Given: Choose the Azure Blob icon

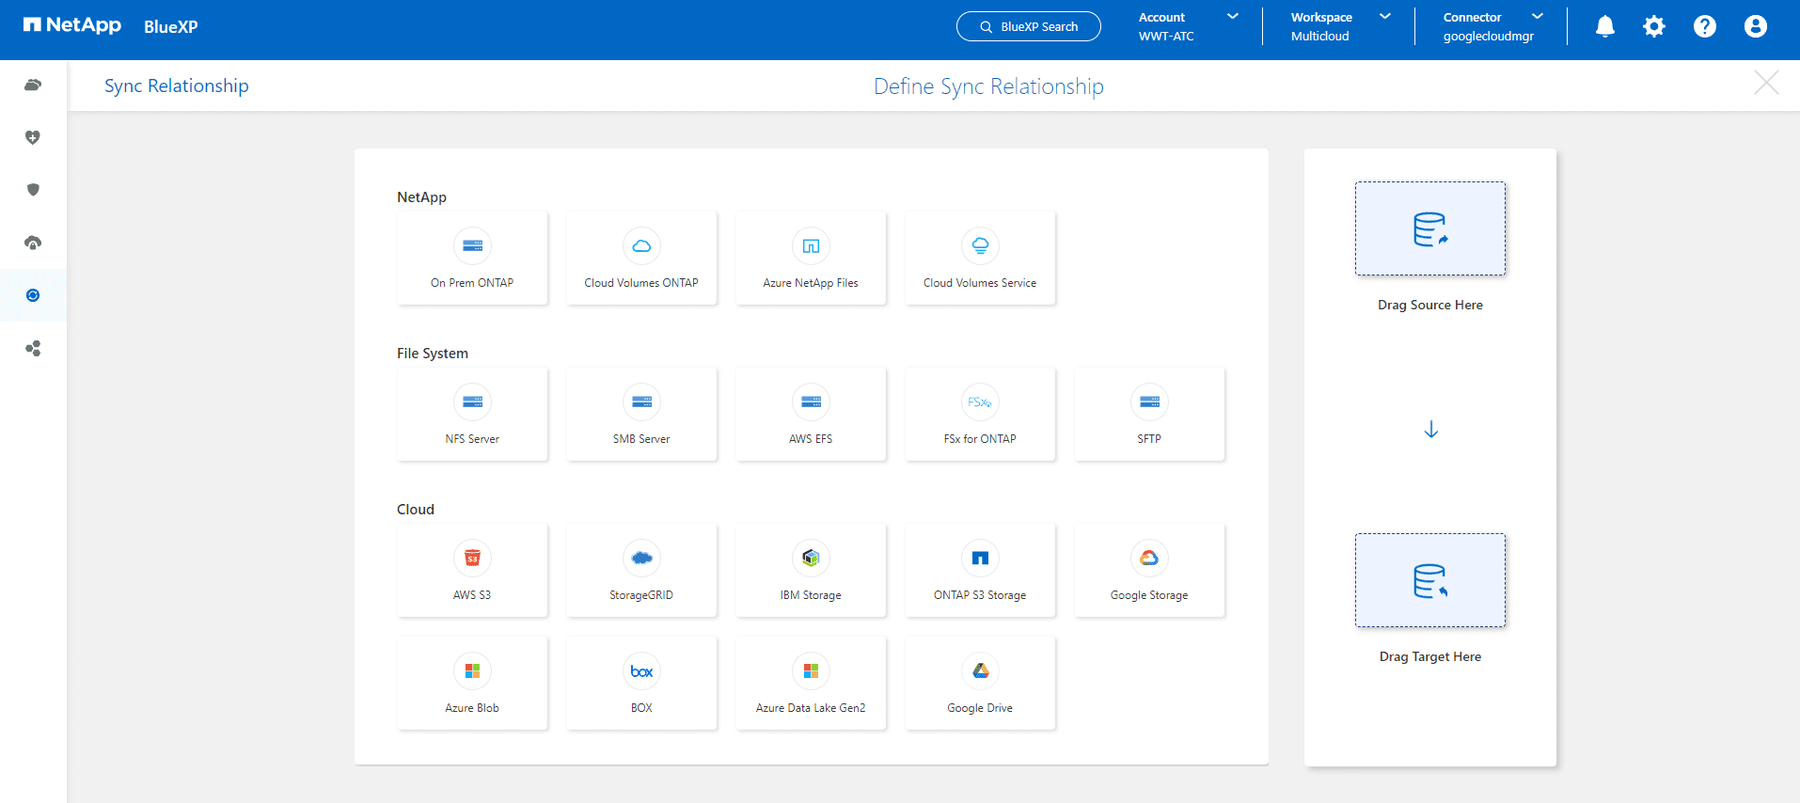Looking at the screenshot, I should pos(472,671).
